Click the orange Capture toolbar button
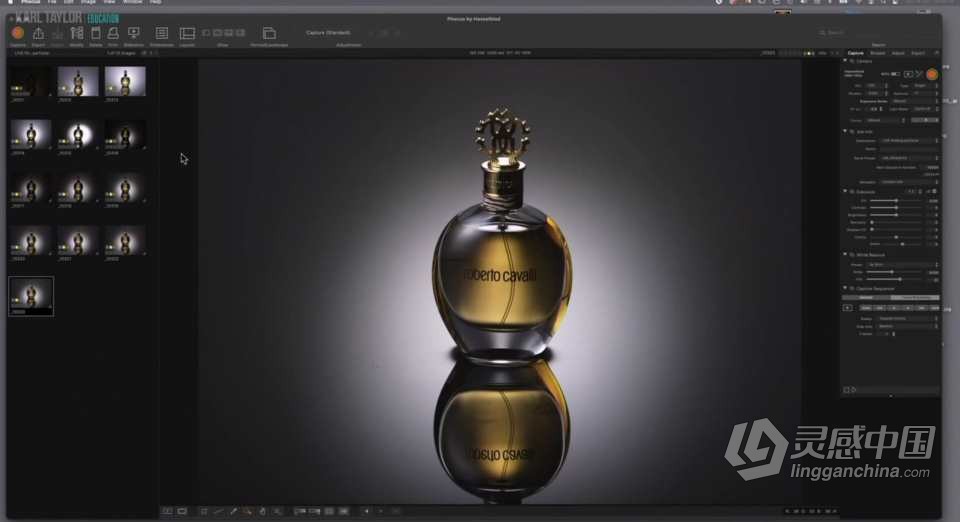960x522 pixels. (x=18, y=33)
